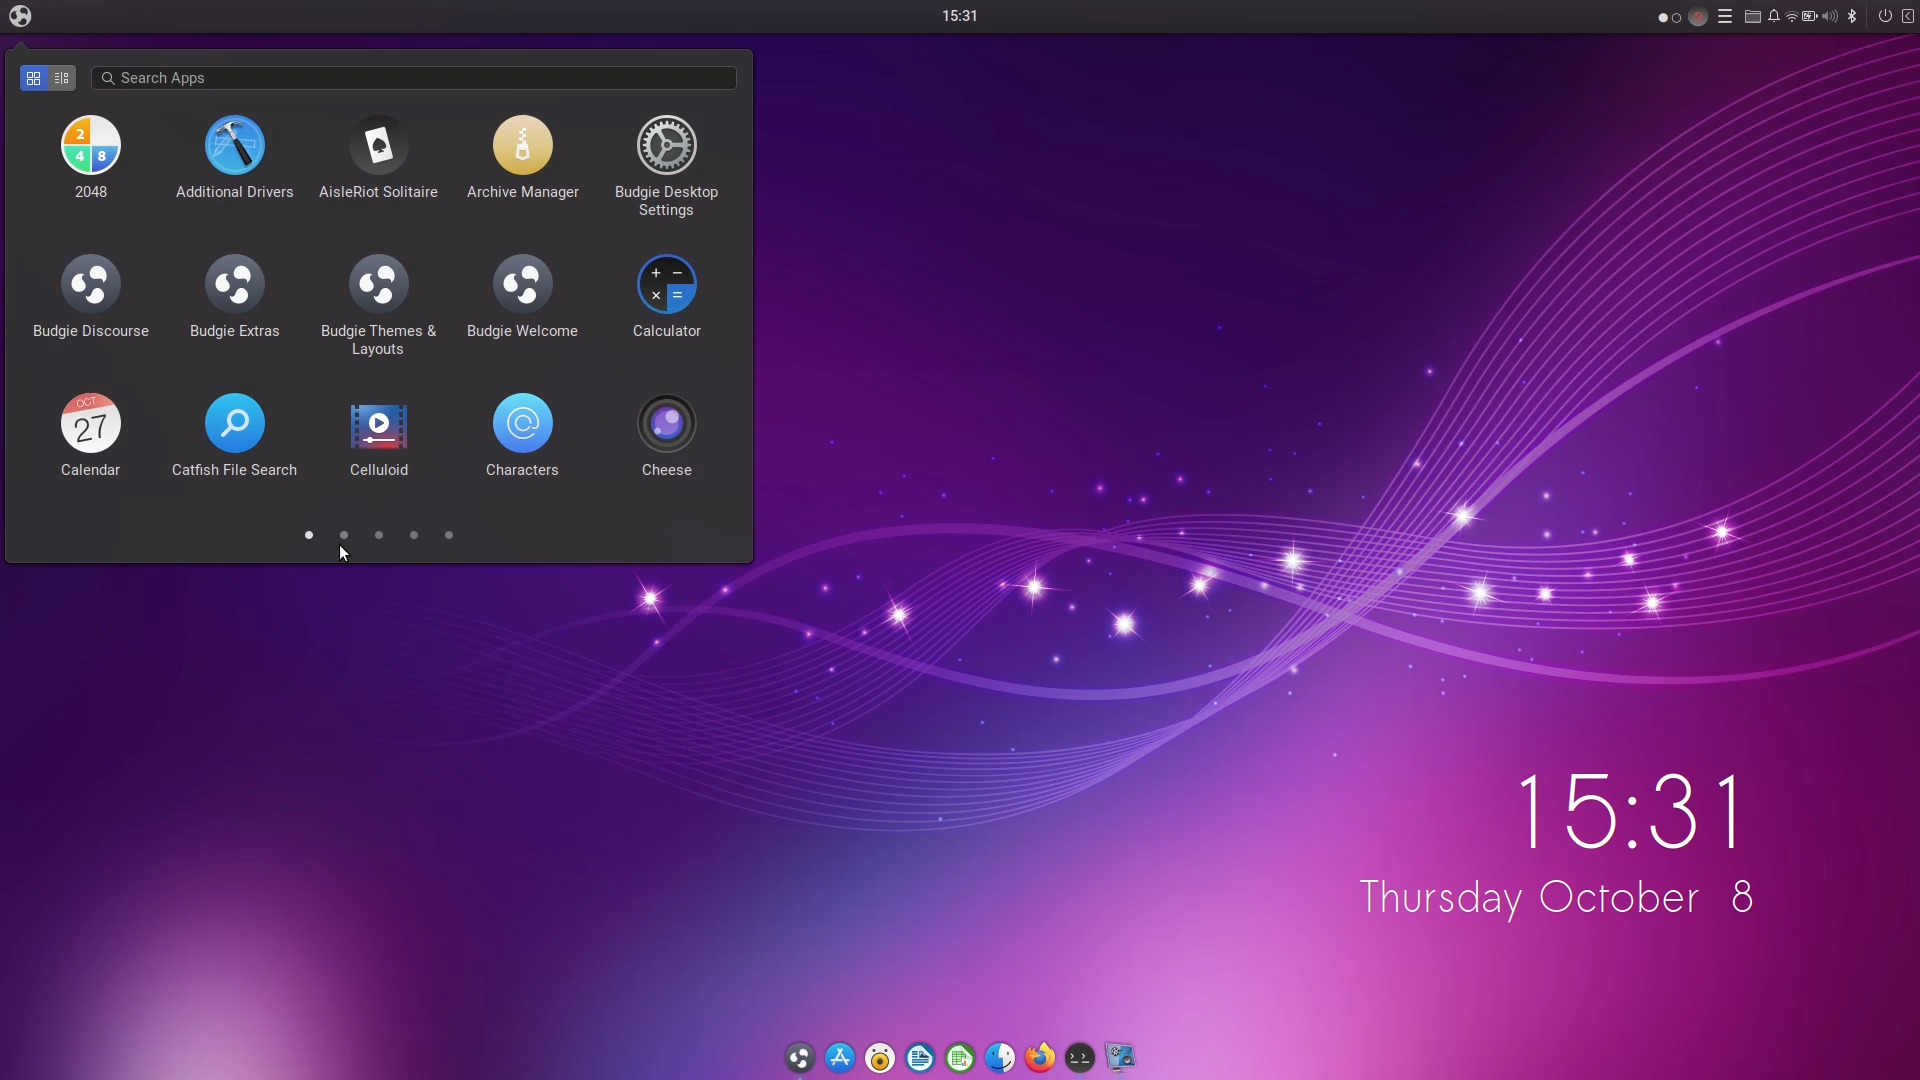Image resolution: width=1920 pixels, height=1080 pixels.
Task: Switch to first workspace indicator
Action: (x=1663, y=17)
